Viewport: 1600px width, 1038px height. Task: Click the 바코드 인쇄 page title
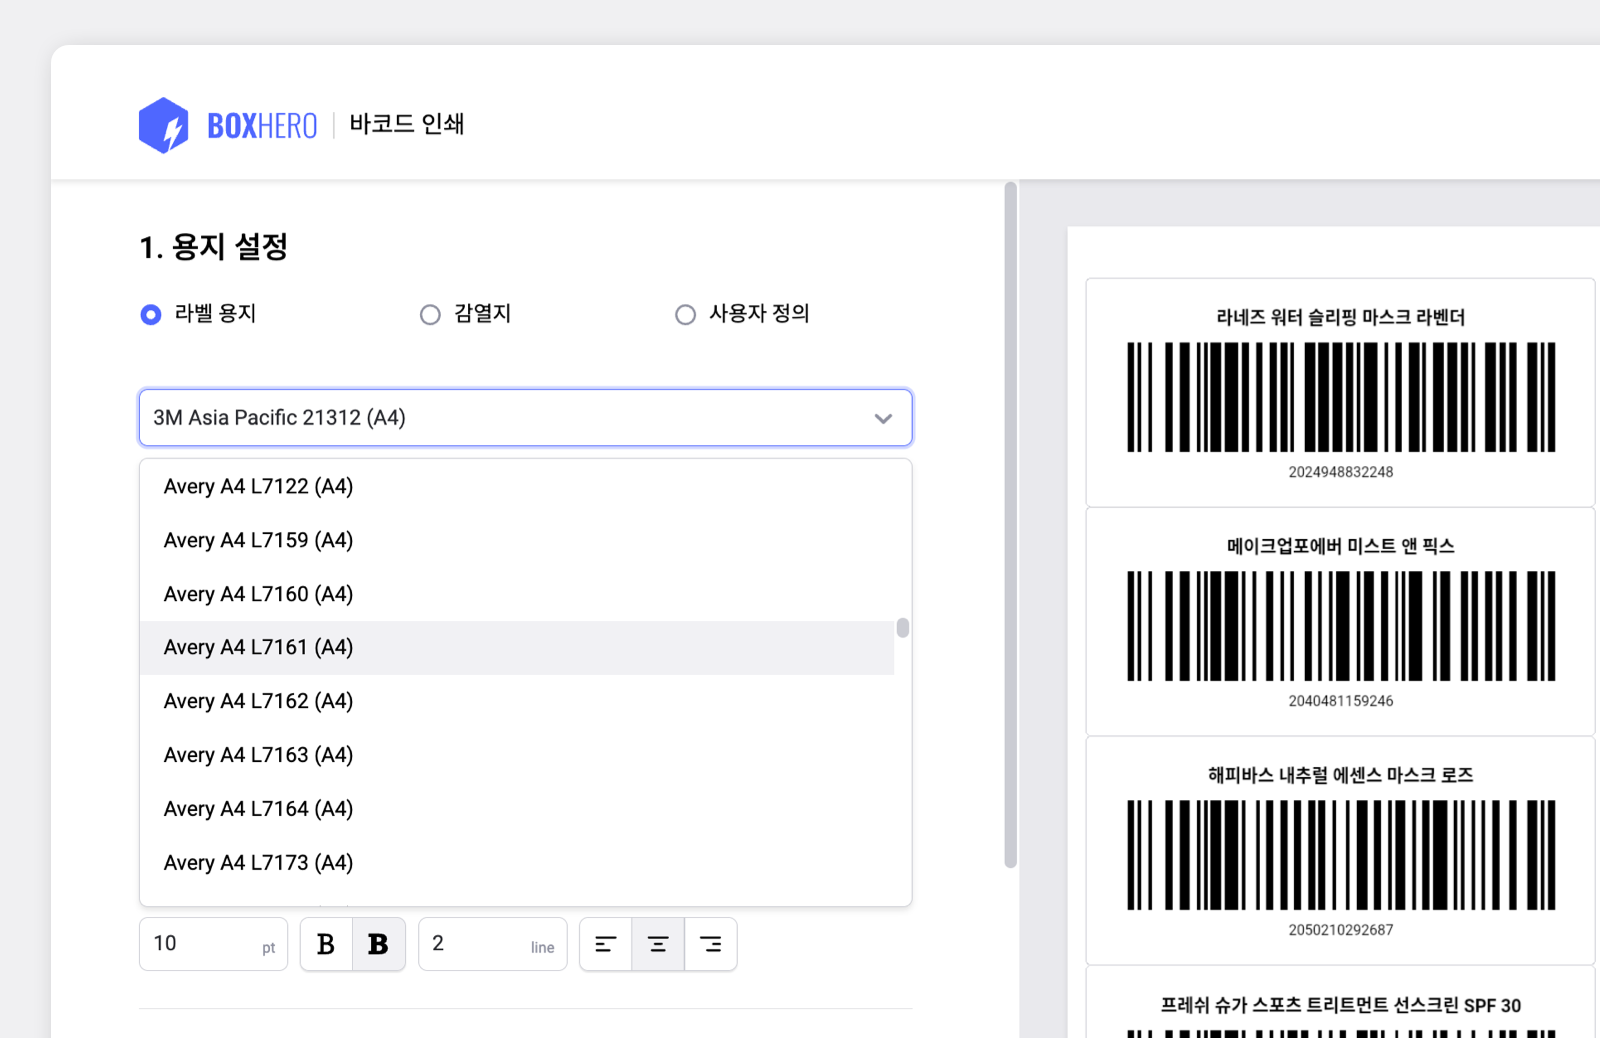click(407, 124)
